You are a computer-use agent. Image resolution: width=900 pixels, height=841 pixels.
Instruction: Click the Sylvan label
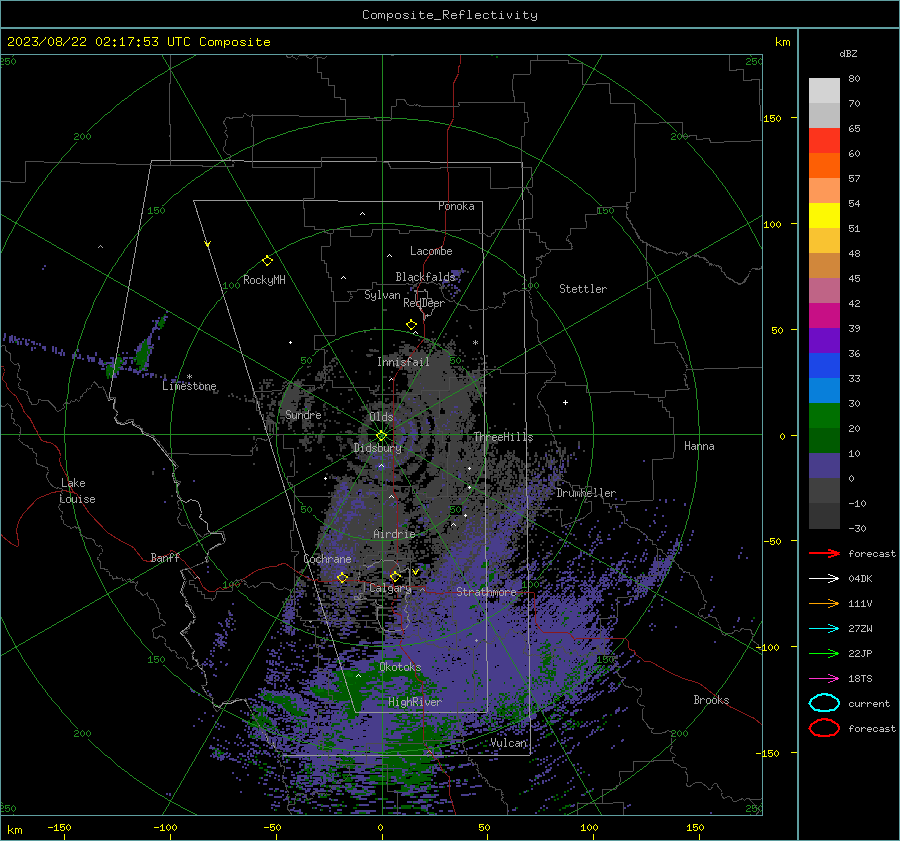point(382,295)
